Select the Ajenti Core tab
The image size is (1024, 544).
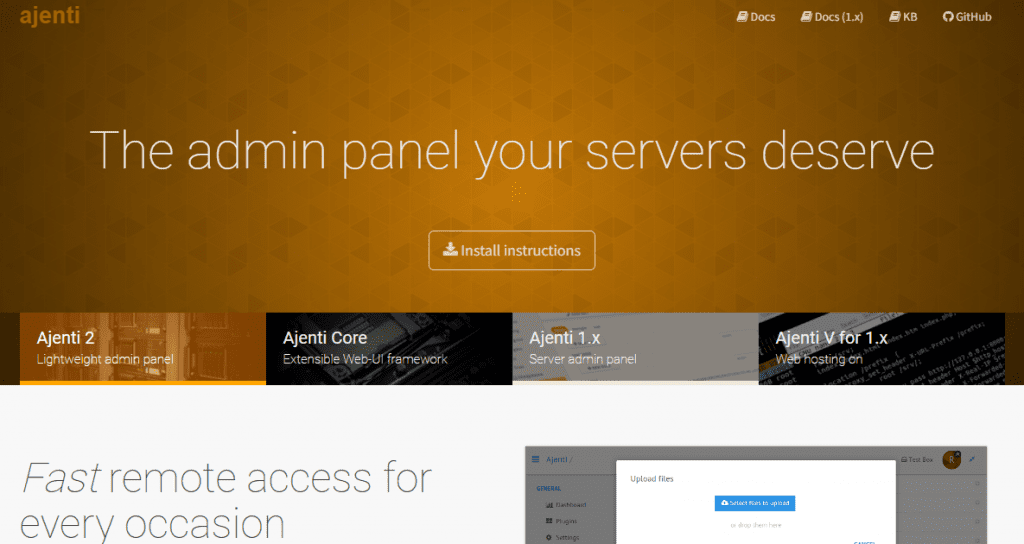pyautogui.click(x=389, y=349)
